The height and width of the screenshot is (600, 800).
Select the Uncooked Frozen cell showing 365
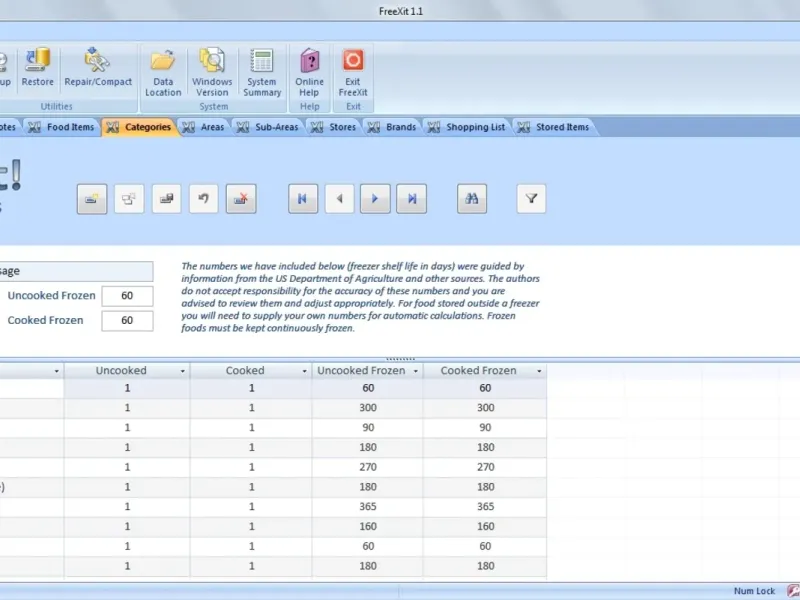367,507
